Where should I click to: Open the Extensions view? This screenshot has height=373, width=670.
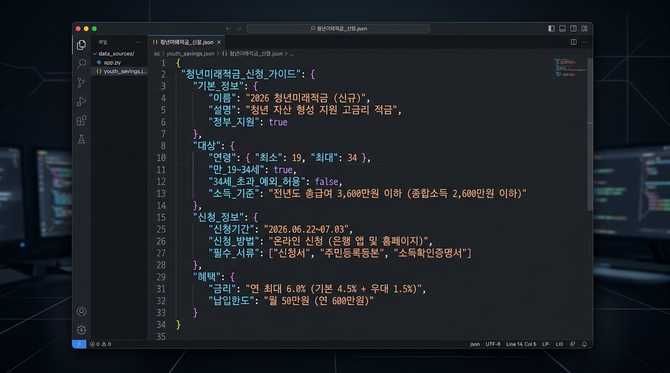(81, 120)
